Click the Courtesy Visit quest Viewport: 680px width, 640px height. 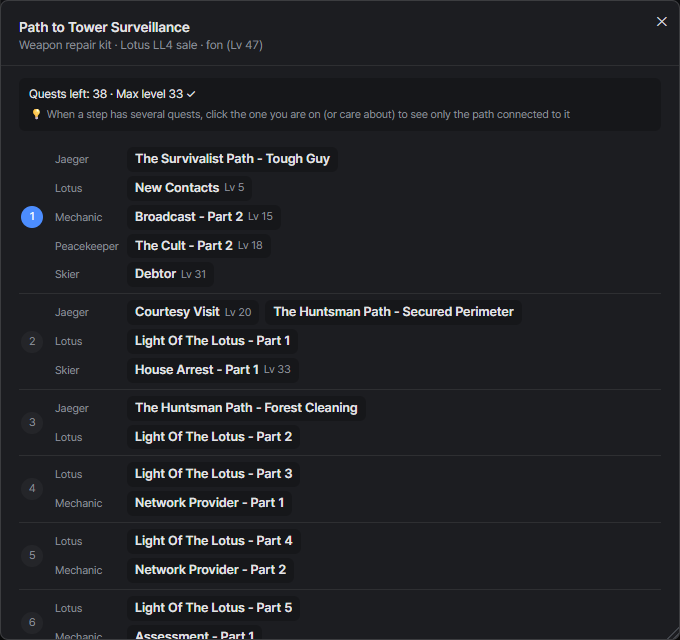point(193,312)
